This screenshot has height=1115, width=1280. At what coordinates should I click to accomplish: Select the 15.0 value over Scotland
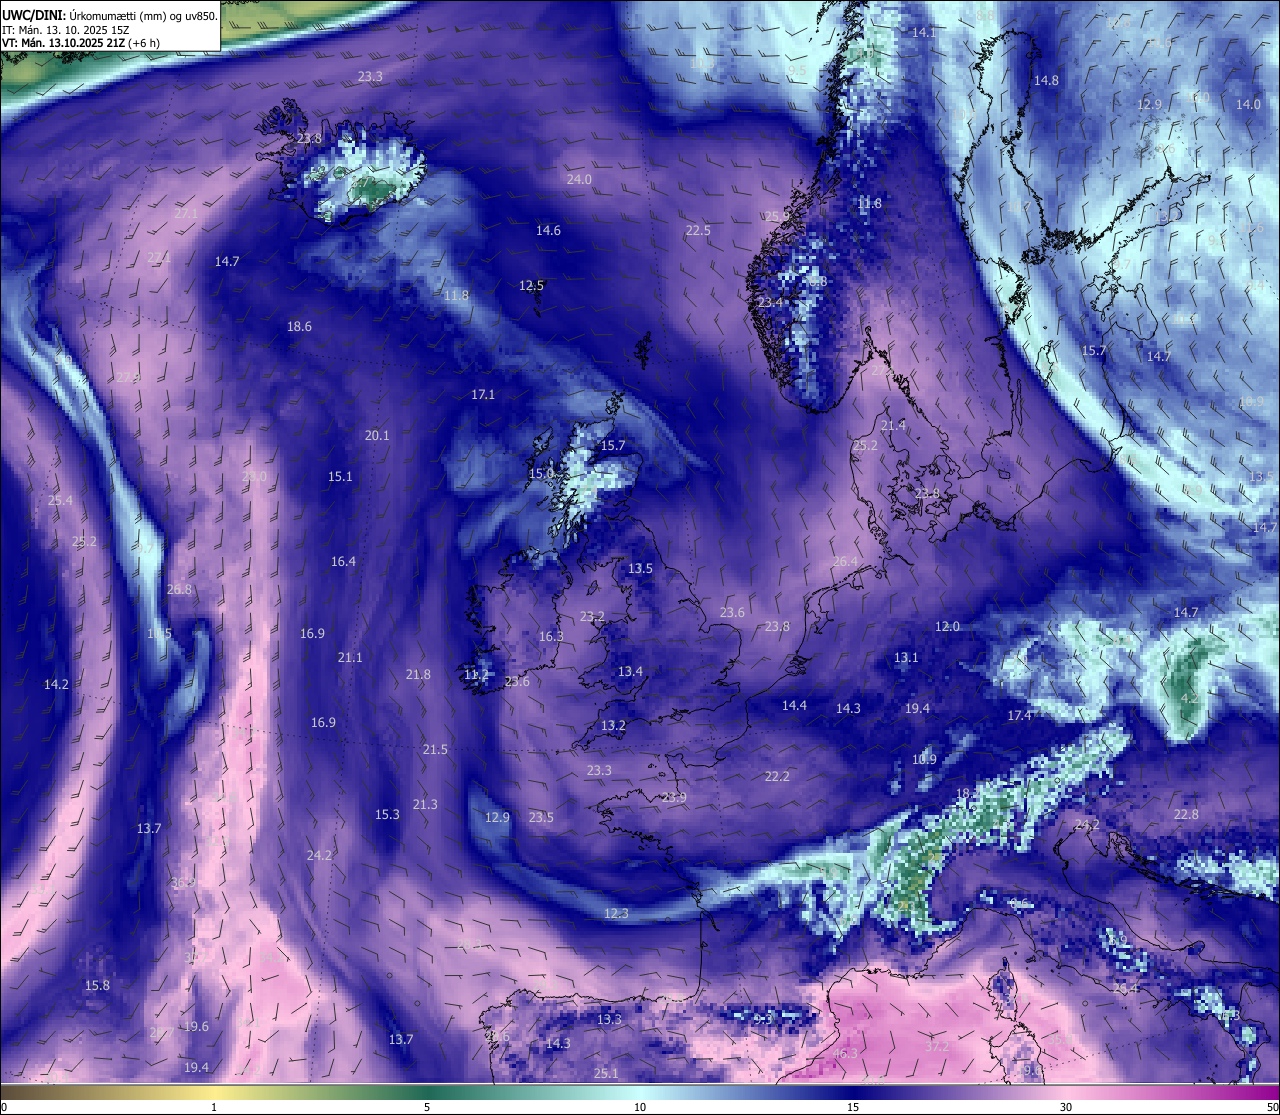541,473
